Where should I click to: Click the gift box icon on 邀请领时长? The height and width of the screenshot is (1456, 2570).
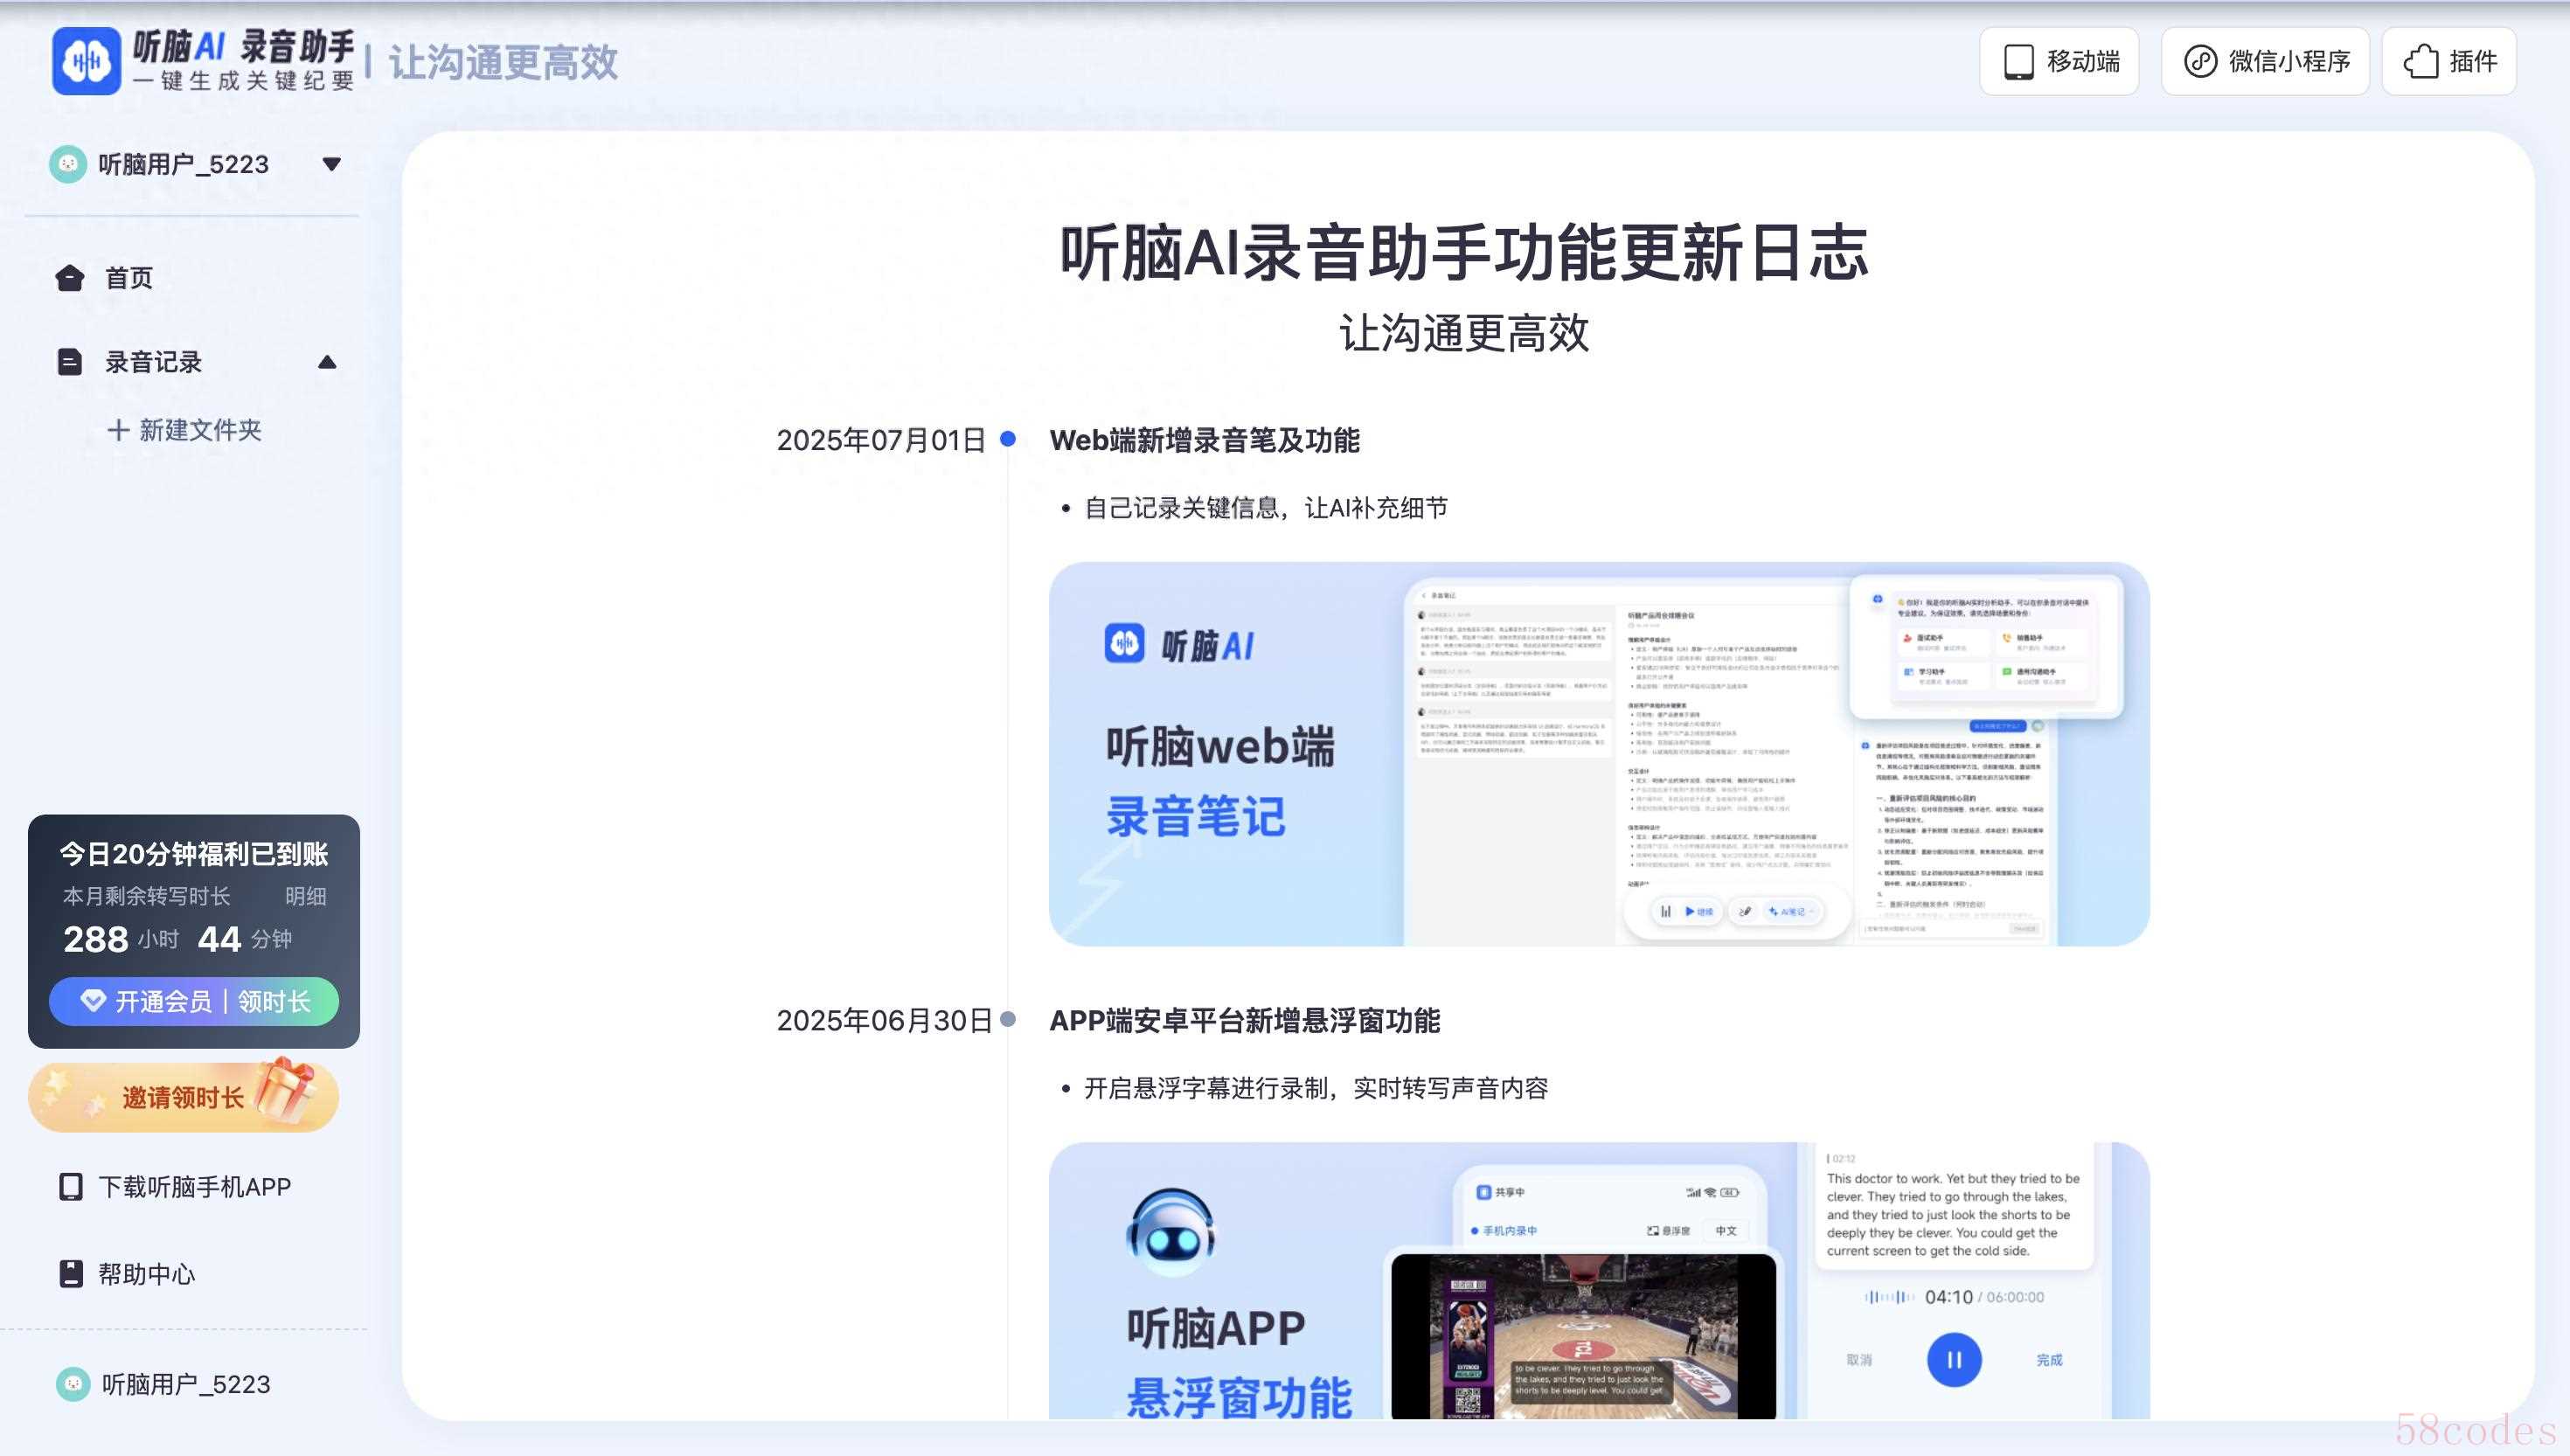click(286, 1089)
